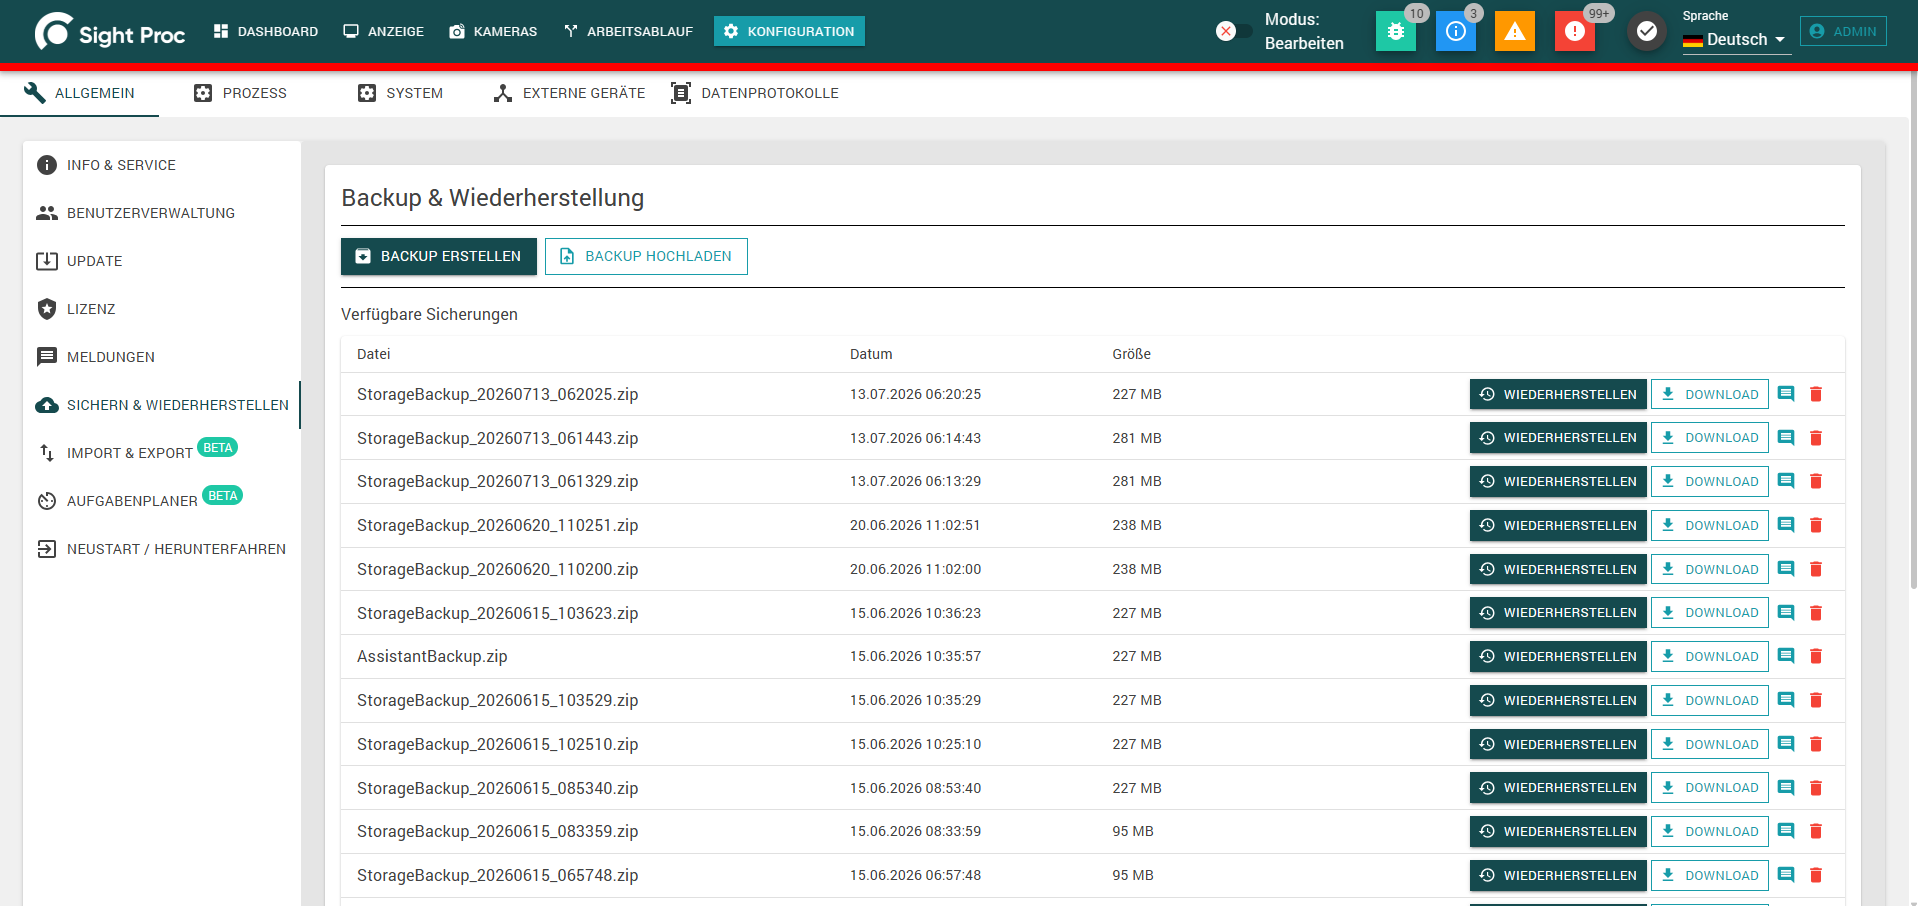Delete StorageBackup_20260713_062025.zip via trash icon
Image resolution: width=1918 pixels, height=906 pixels.
click(x=1816, y=394)
